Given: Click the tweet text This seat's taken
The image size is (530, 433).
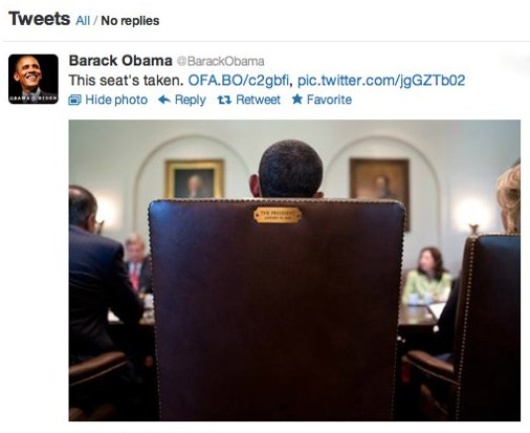Looking at the screenshot, I should (x=126, y=80).
